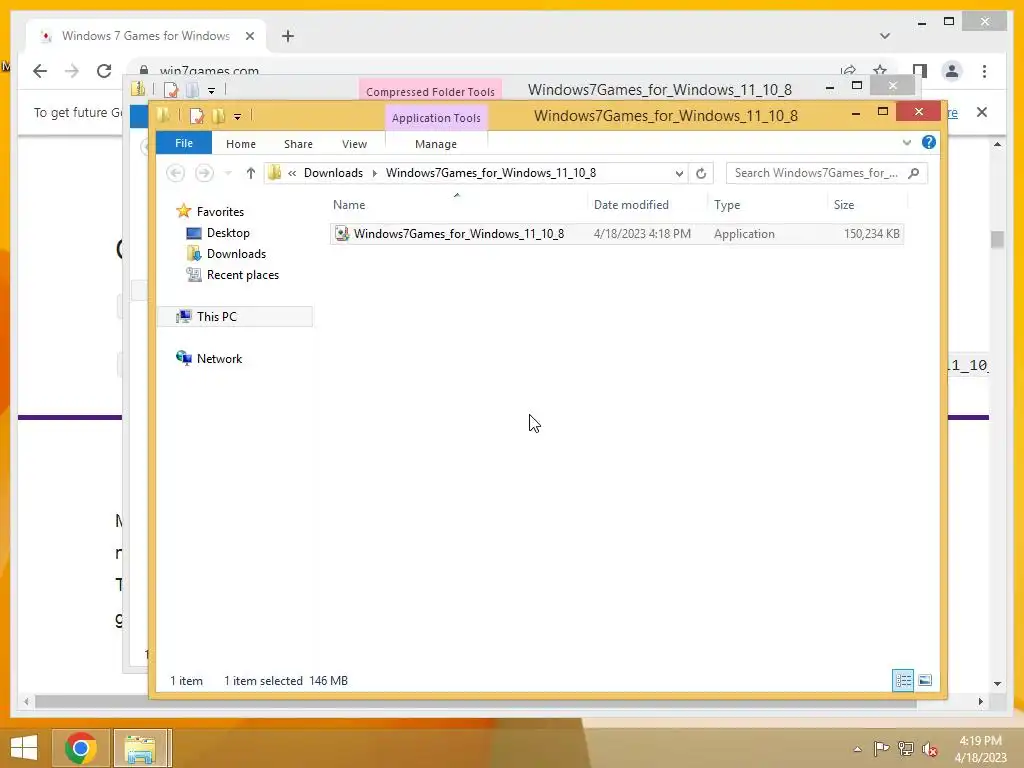The image size is (1024, 768).
Task: Open the Share ribbon tab
Action: point(298,144)
